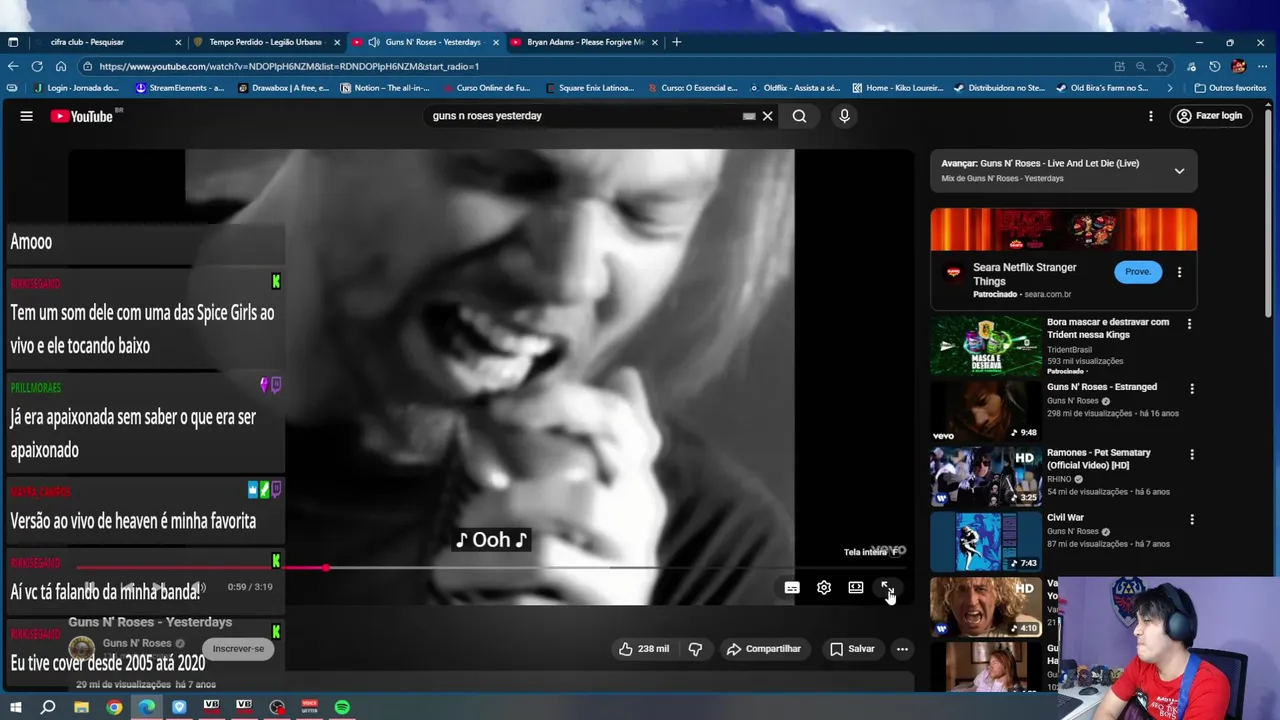Open the Outros favoritos folder

(x=1230, y=88)
